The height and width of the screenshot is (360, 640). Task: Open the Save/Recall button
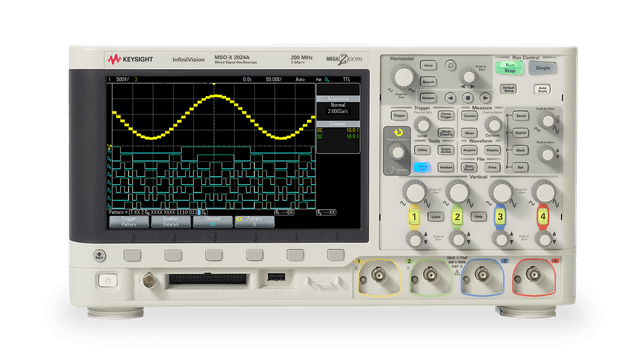(469, 167)
